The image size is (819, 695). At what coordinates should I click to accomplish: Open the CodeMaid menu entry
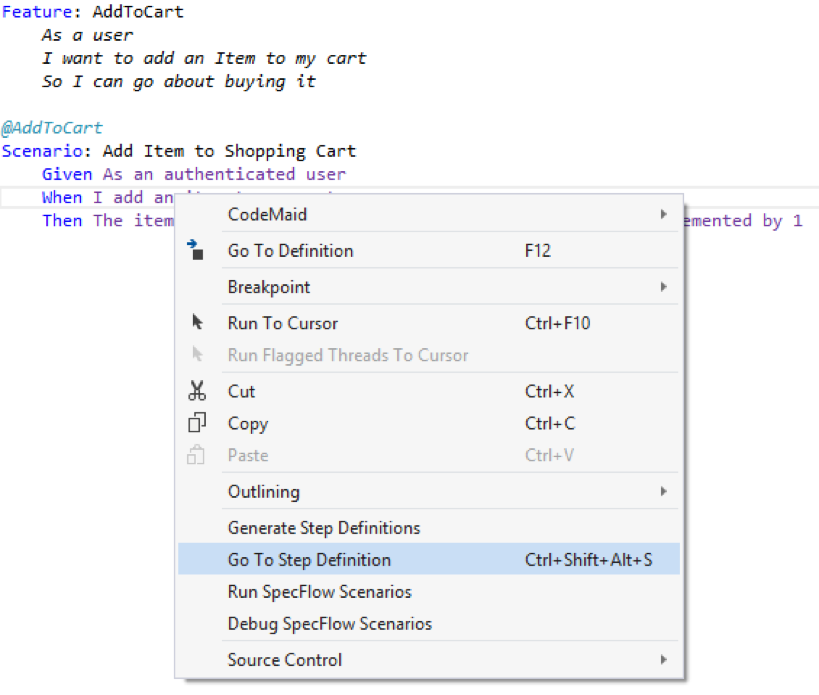[267, 215]
